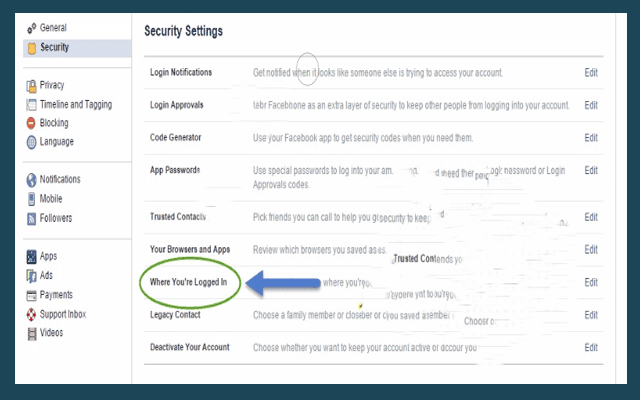
Task: Expand the Deactivate Your Account row
Action: click(x=373, y=348)
